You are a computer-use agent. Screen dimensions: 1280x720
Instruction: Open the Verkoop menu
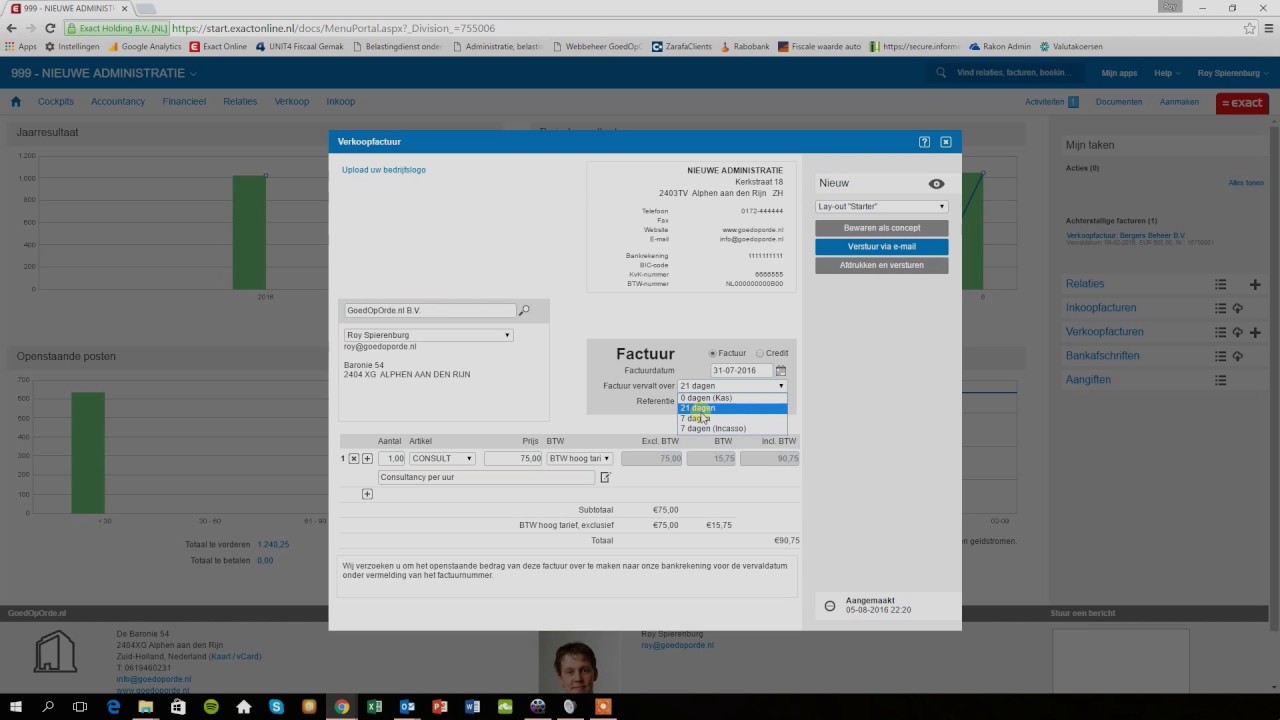[292, 102]
